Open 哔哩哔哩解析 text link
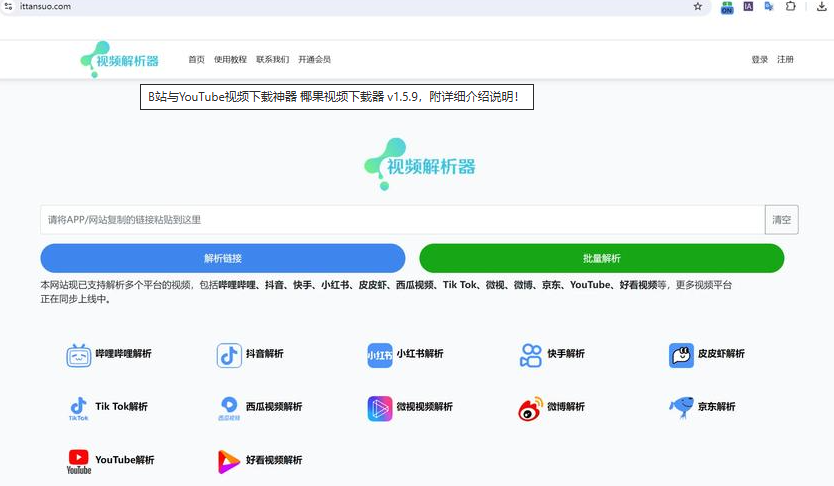Screen dimensions: 834x486 tap(123, 354)
